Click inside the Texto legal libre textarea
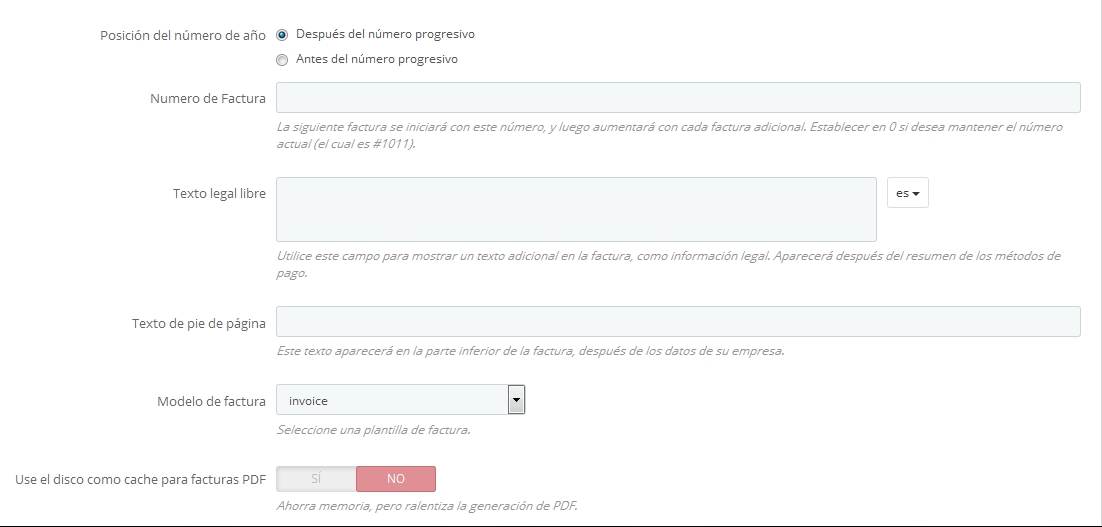Image resolution: width=1102 pixels, height=527 pixels. tap(576, 209)
